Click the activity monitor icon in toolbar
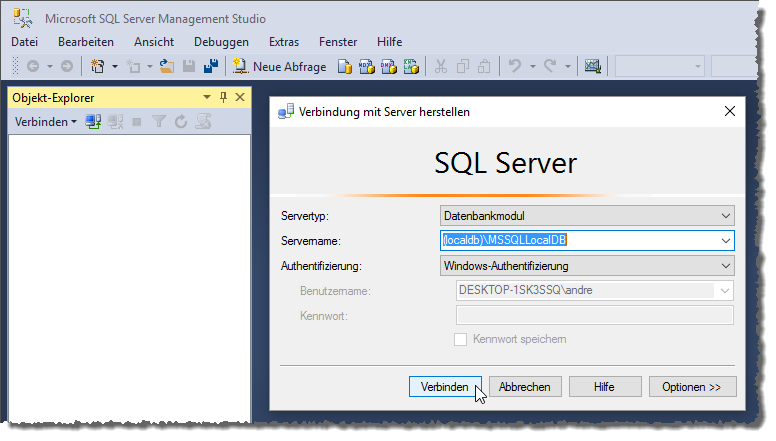Image resolution: width=776 pixels, height=441 pixels. (x=592, y=66)
